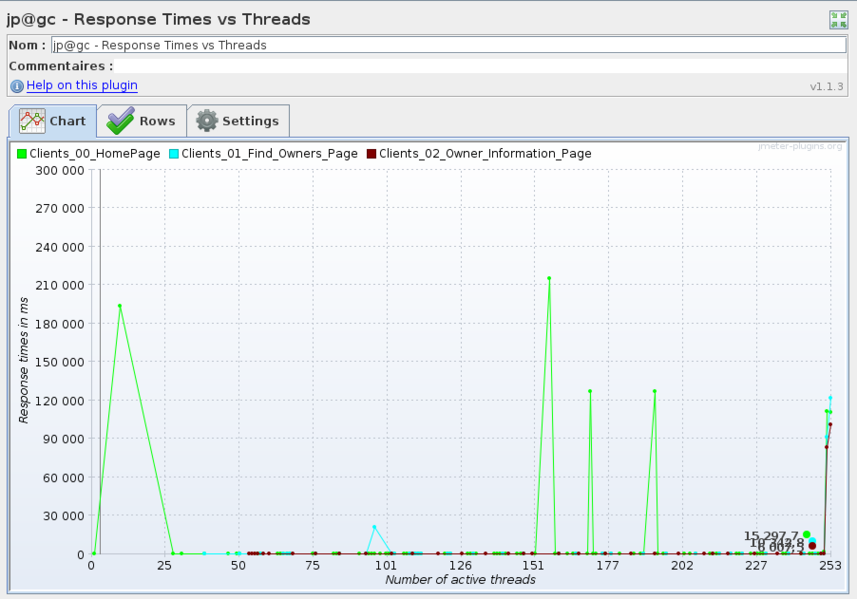Viewport: 857px width, 599px height.
Task: Click the Chart tab's graph icon
Action: click(32, 121)
